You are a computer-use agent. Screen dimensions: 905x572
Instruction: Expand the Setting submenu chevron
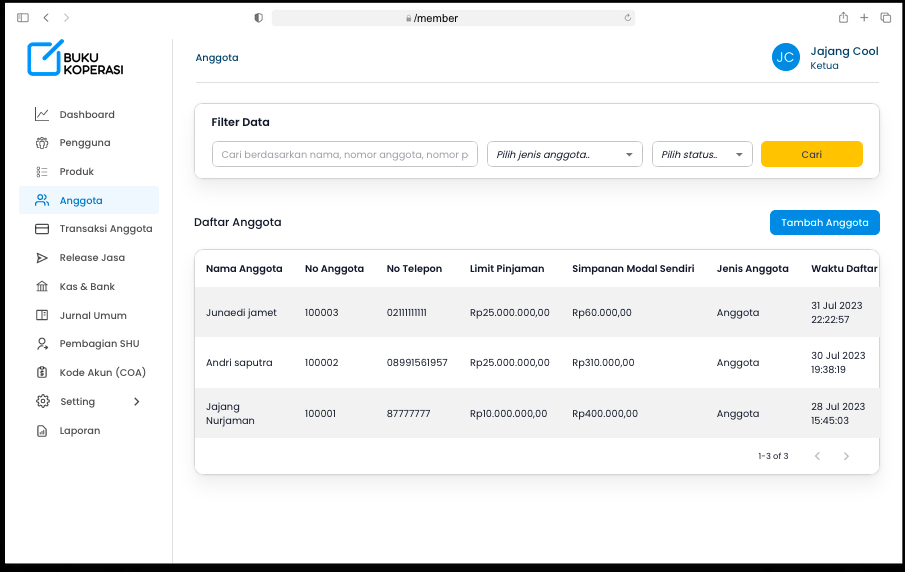point(137,402)
